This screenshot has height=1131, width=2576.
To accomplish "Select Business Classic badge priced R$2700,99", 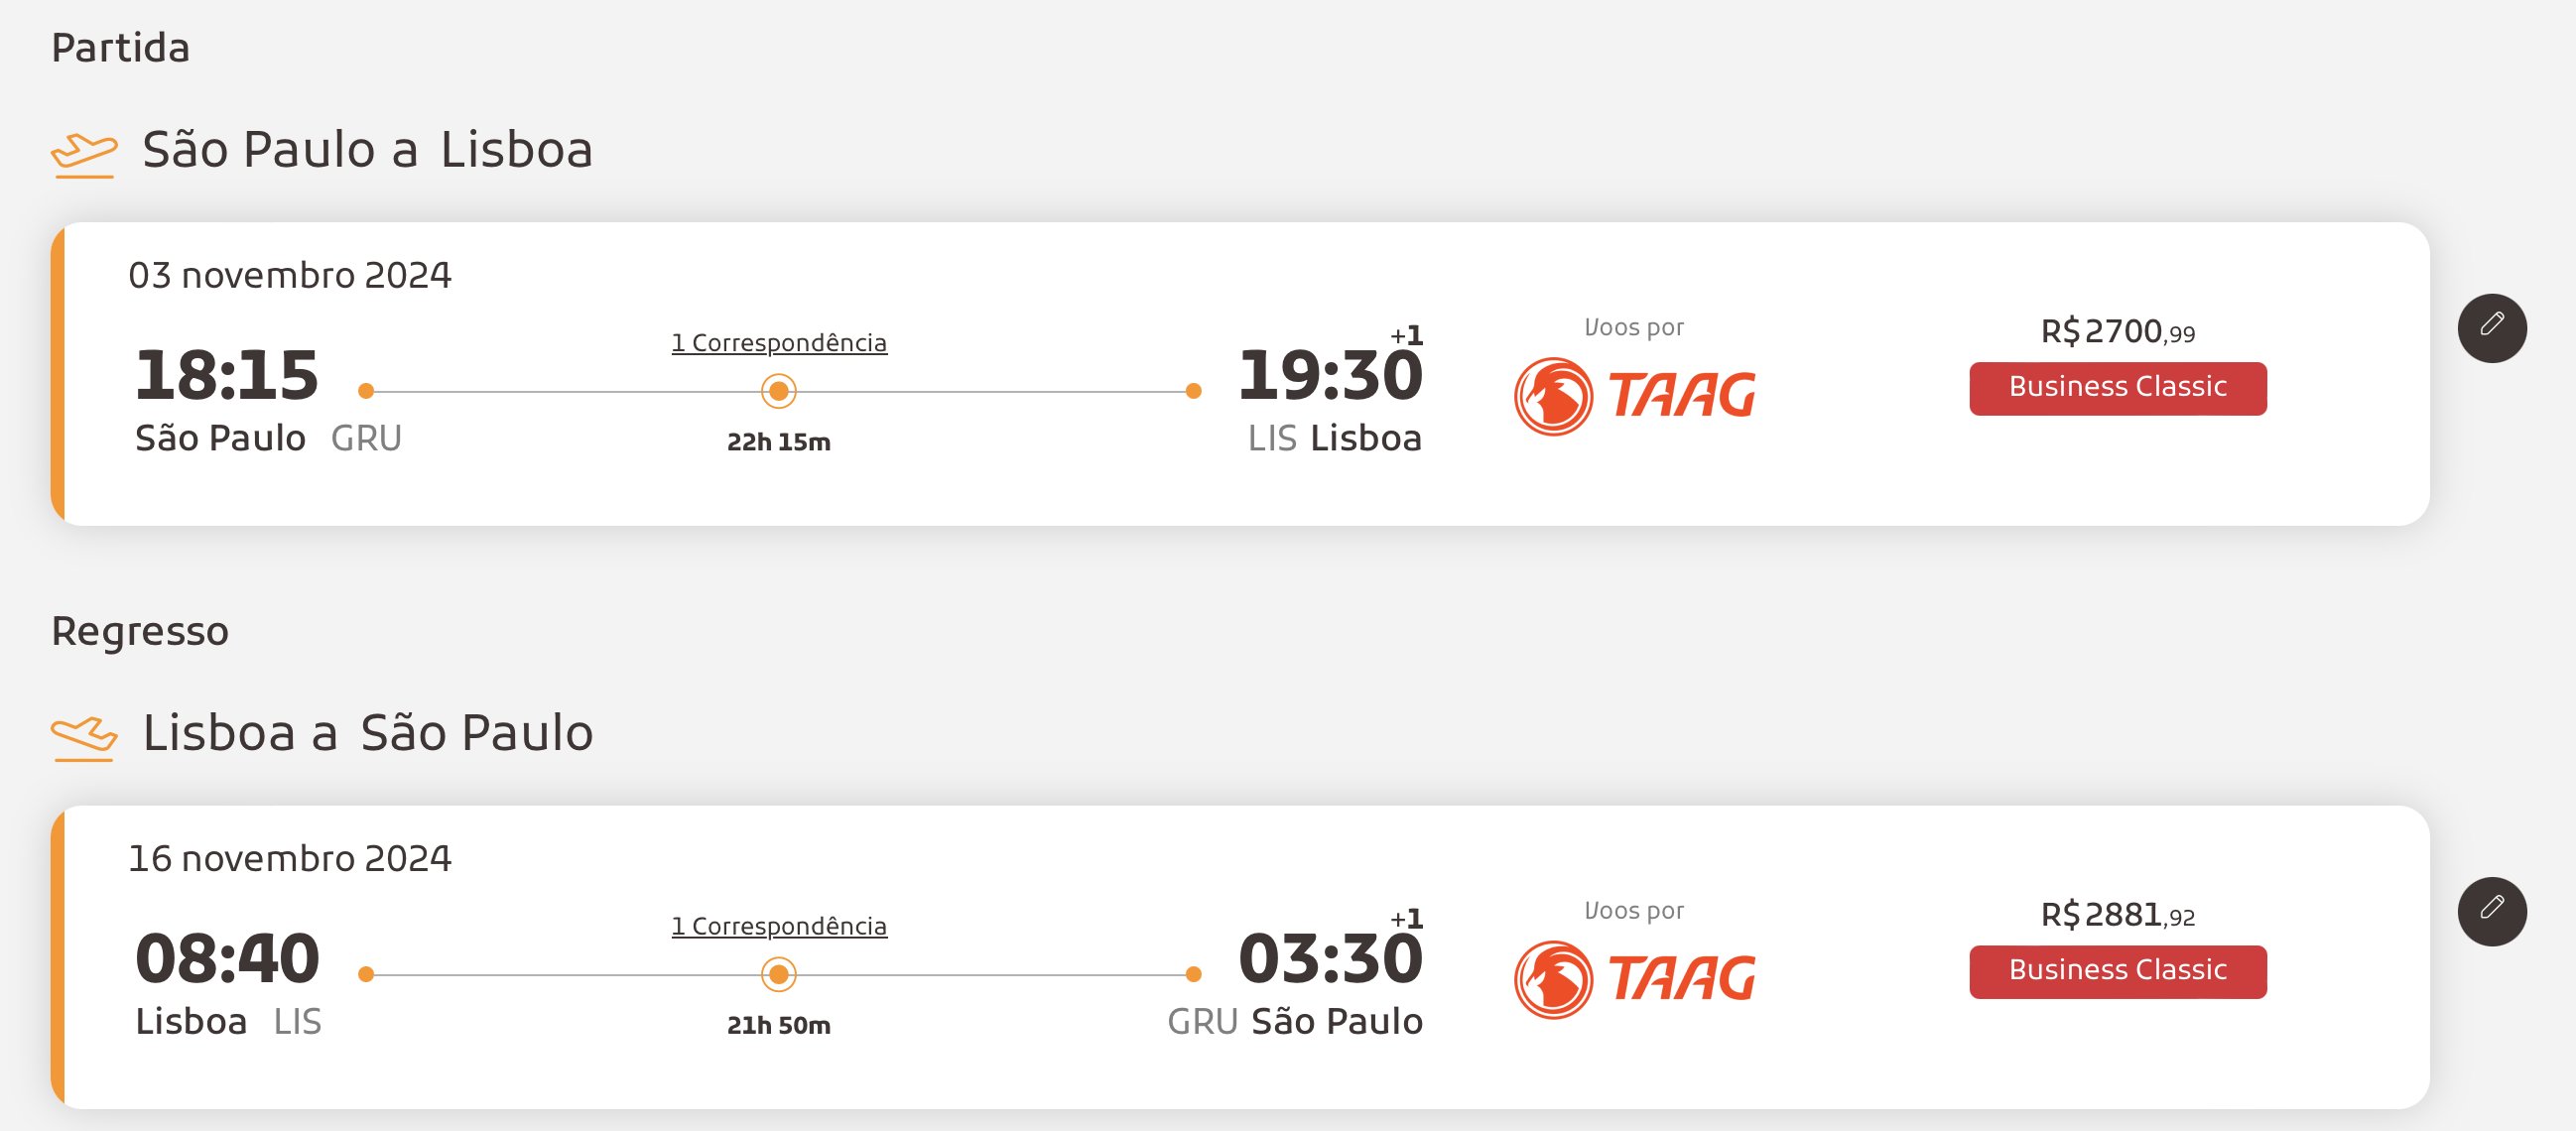I will click(x=2117, y=388).
